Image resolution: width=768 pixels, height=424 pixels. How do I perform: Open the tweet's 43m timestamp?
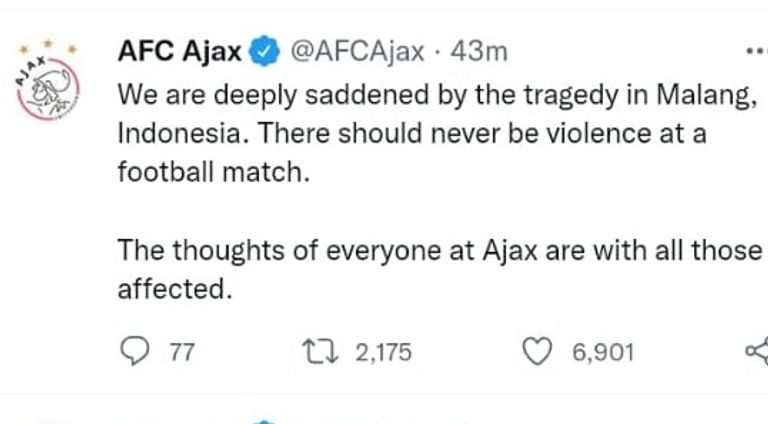(x=478, y=50)
